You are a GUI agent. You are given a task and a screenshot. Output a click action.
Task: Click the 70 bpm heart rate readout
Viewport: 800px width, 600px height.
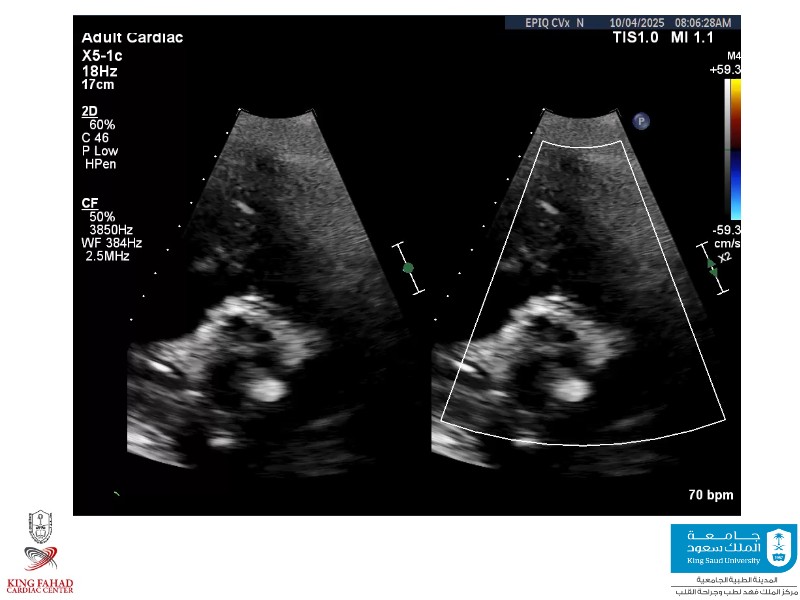[x=711, y=495]
